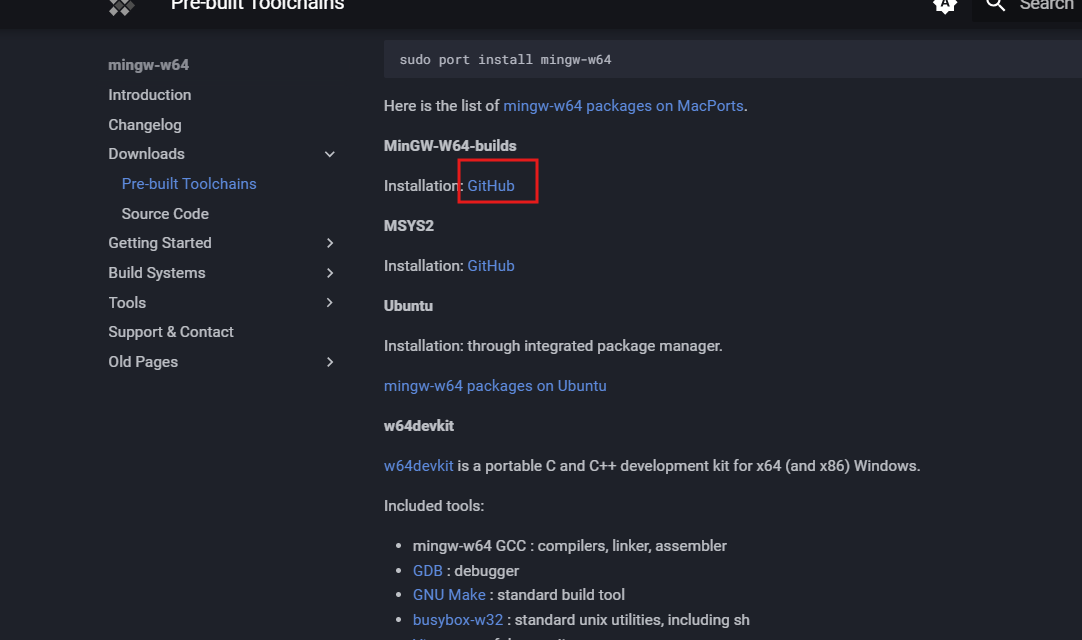Open Pre-built Toolchains sidebar link
This screenshot has width=1082, height=640.
click(189, 184)
